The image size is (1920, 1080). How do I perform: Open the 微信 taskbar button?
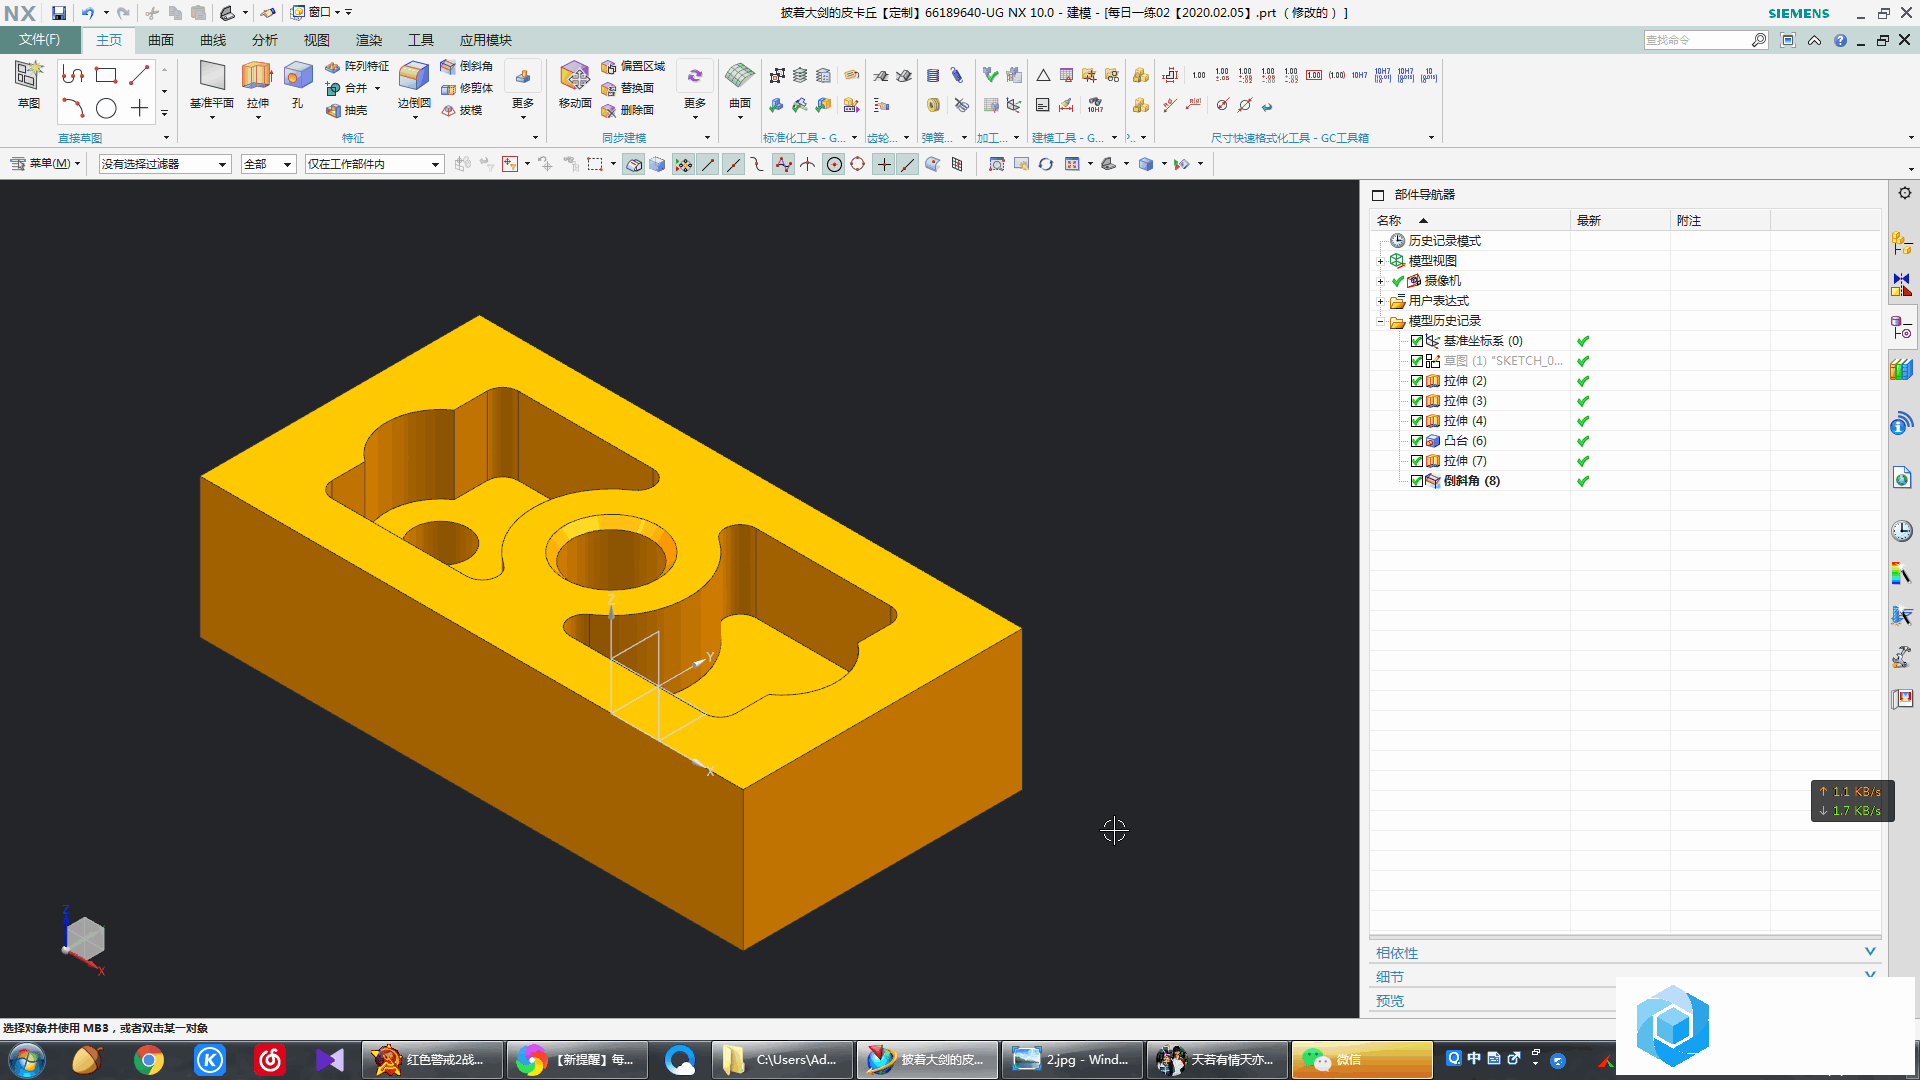tap(1362, 1060)
